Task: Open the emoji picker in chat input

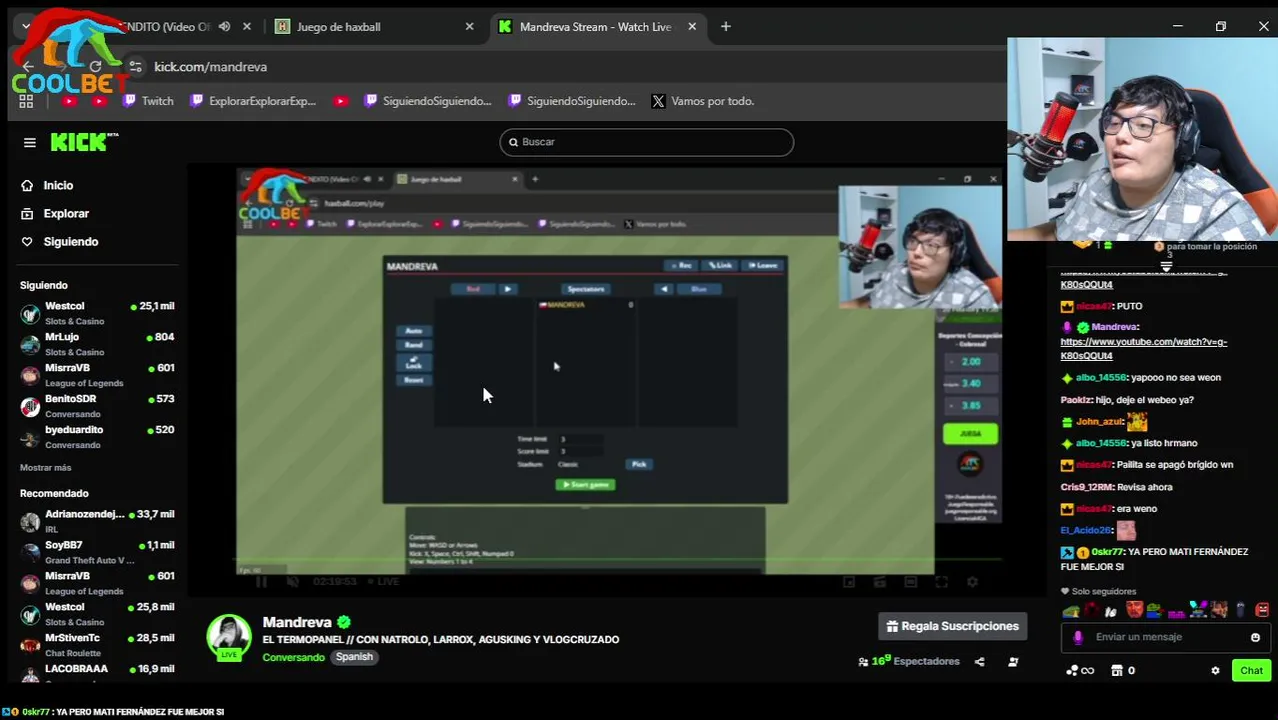Action: tap(1255, 637)
